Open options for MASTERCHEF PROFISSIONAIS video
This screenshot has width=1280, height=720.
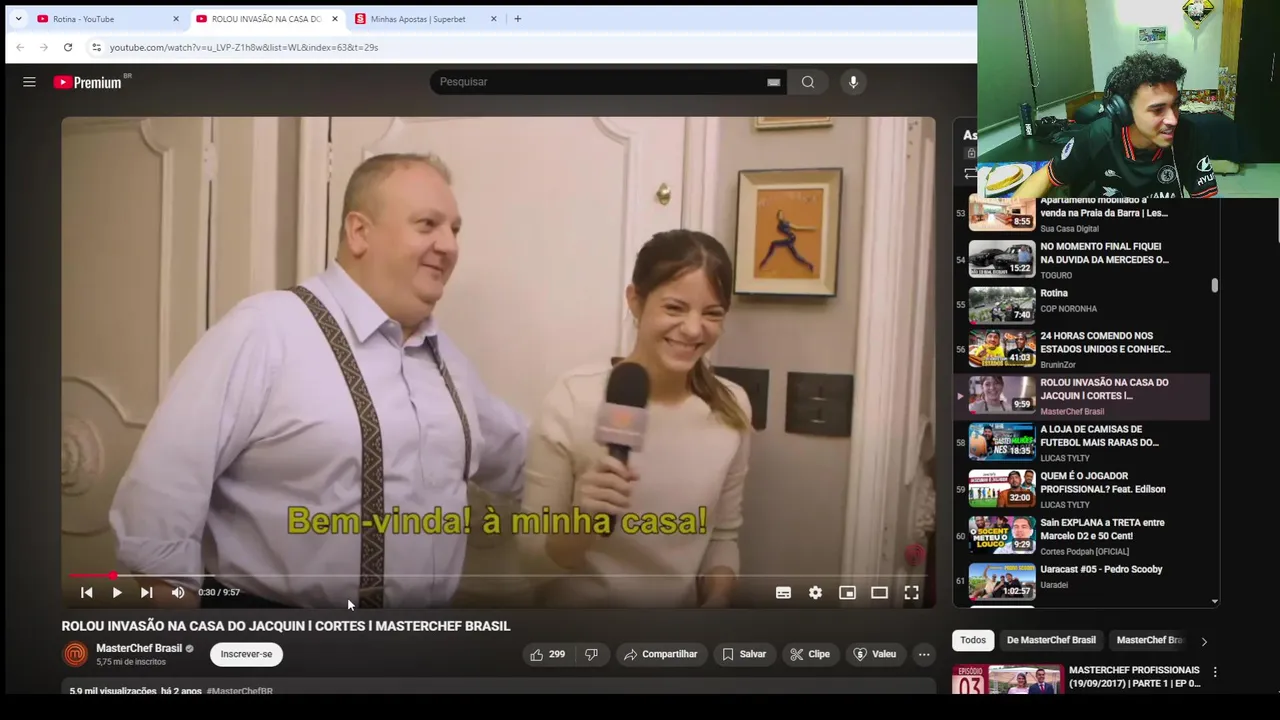tap(1215, 673)
